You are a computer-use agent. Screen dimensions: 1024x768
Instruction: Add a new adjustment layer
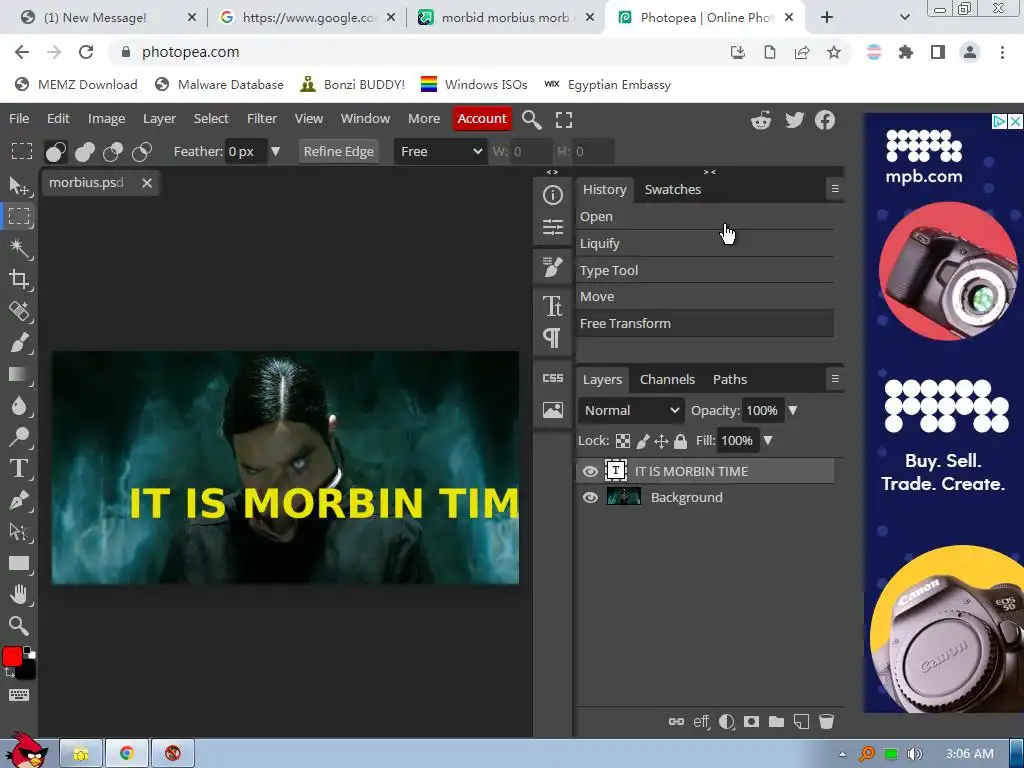726,722
